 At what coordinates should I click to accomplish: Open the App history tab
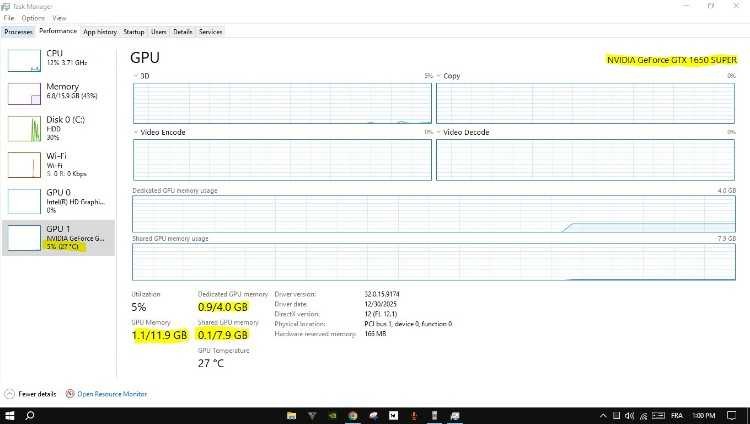tap(100, 32)
